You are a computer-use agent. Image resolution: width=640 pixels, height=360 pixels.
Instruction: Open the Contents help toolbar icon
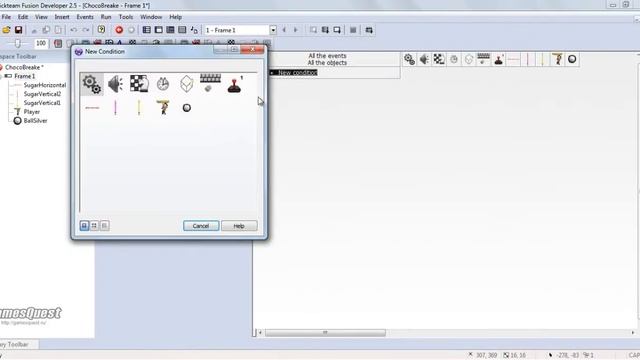101,30
